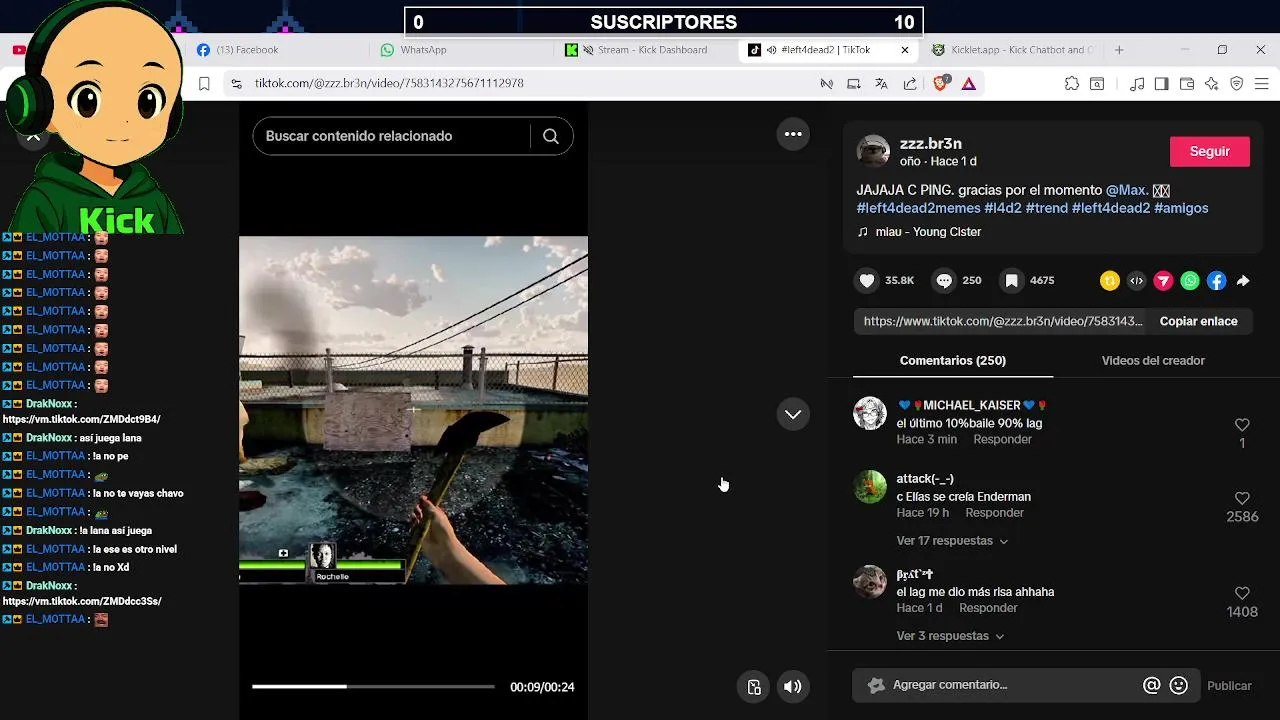Click the search magnifier icon
Screen dimensions: 1280x720
coord(551,136)
